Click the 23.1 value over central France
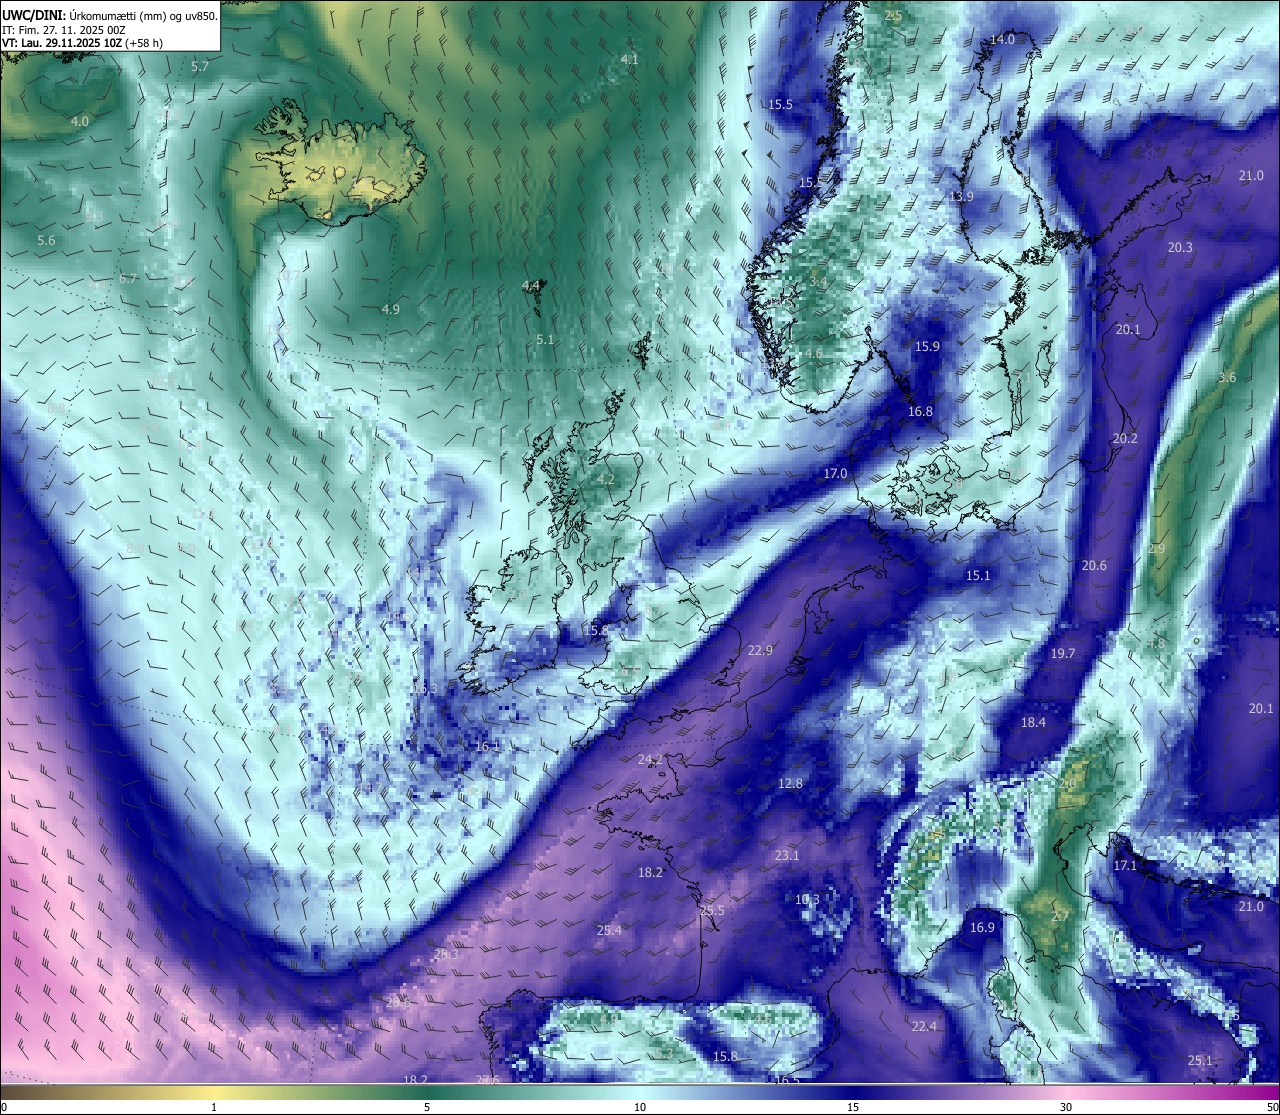1280x1115 pixels. click(787, 856)
